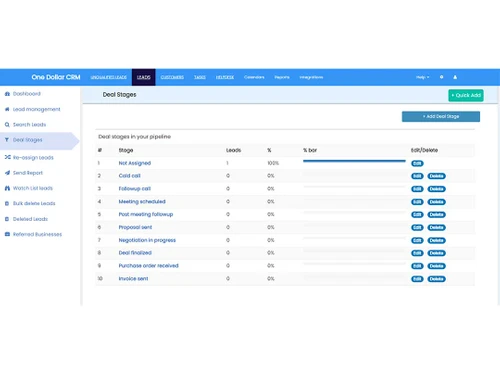
Task: Open the Reports menu item
Action: coord(282,77)
